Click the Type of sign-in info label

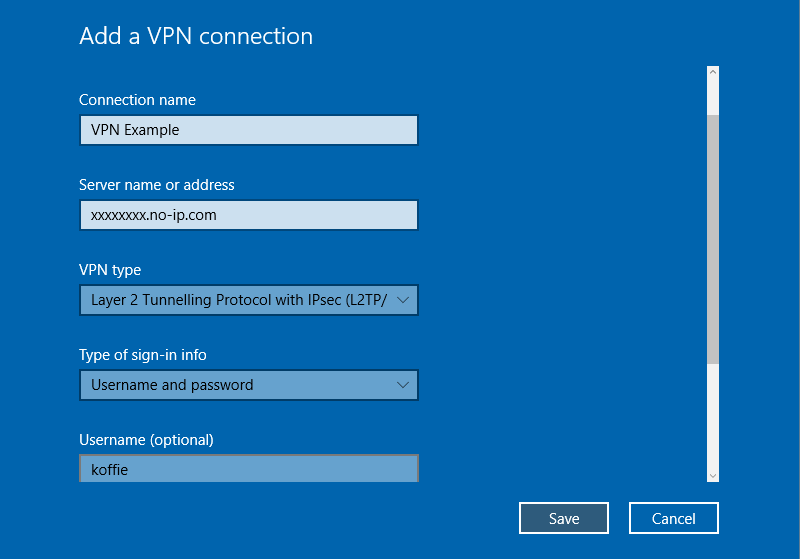[x=143, y=355]
